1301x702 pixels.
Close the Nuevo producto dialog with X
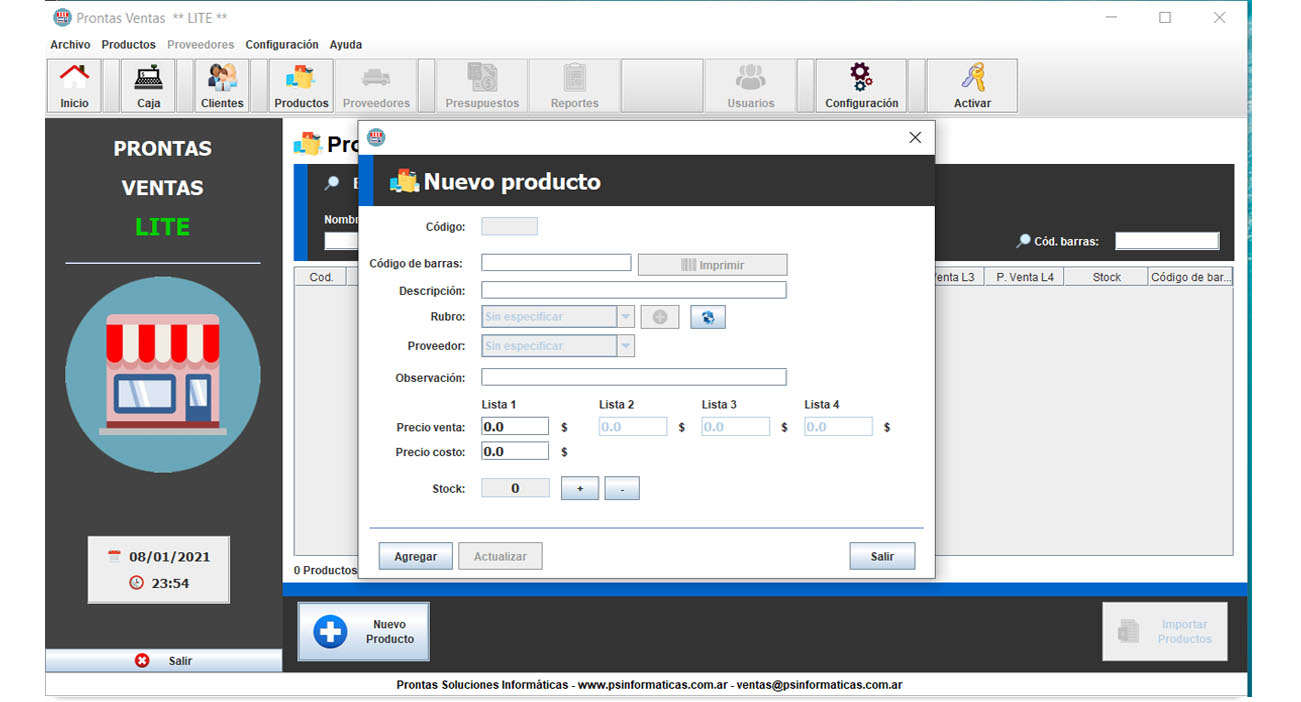pos(914,138)
